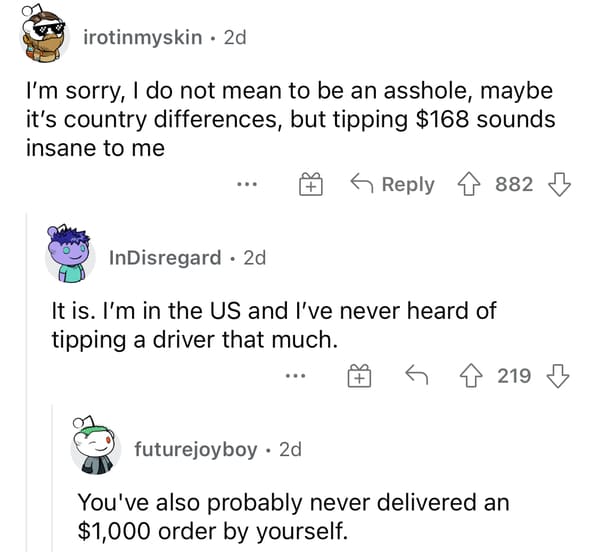Downvote InDisregard's comment
This screenshot has height=552, width=599.
[x=559, y=376]
